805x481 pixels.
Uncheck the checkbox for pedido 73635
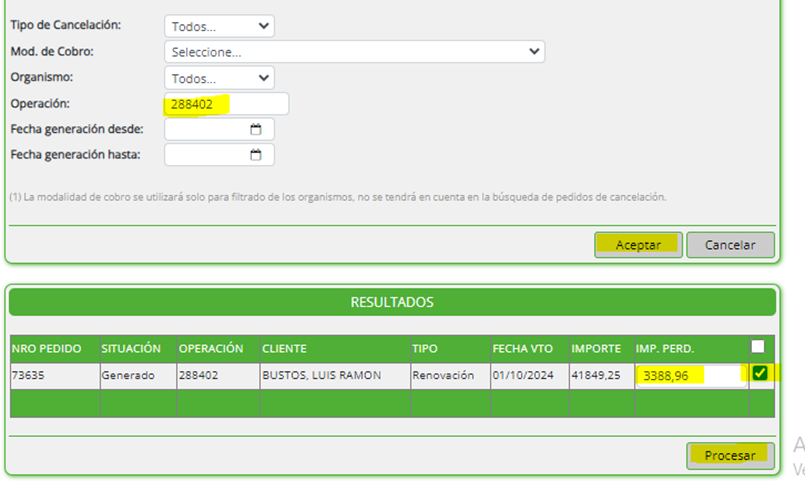[x=760, y=374]
